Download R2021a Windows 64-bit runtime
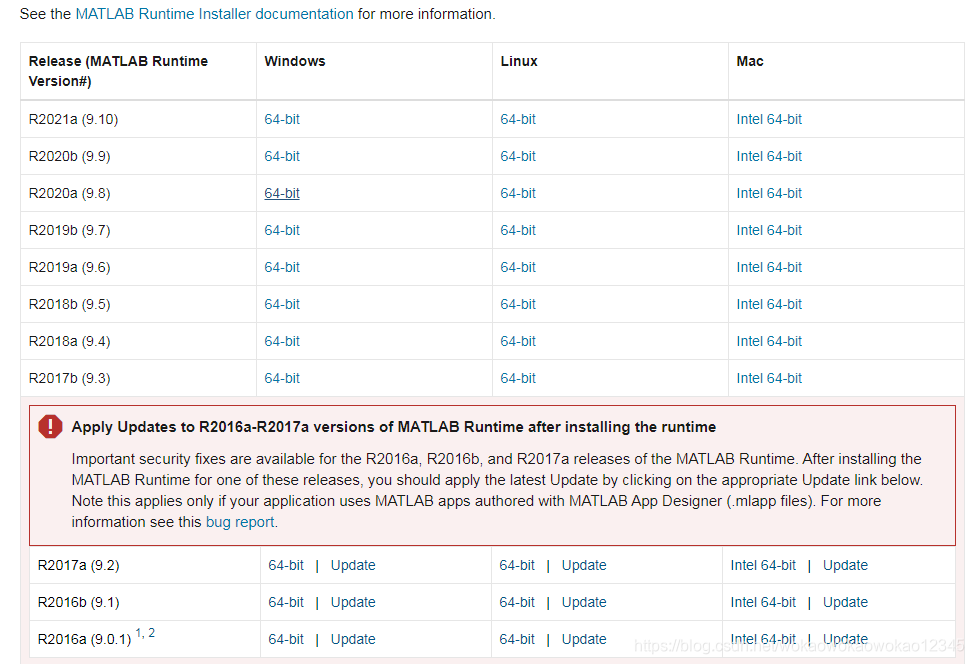The image size is (974, 664). coord(282,119)
